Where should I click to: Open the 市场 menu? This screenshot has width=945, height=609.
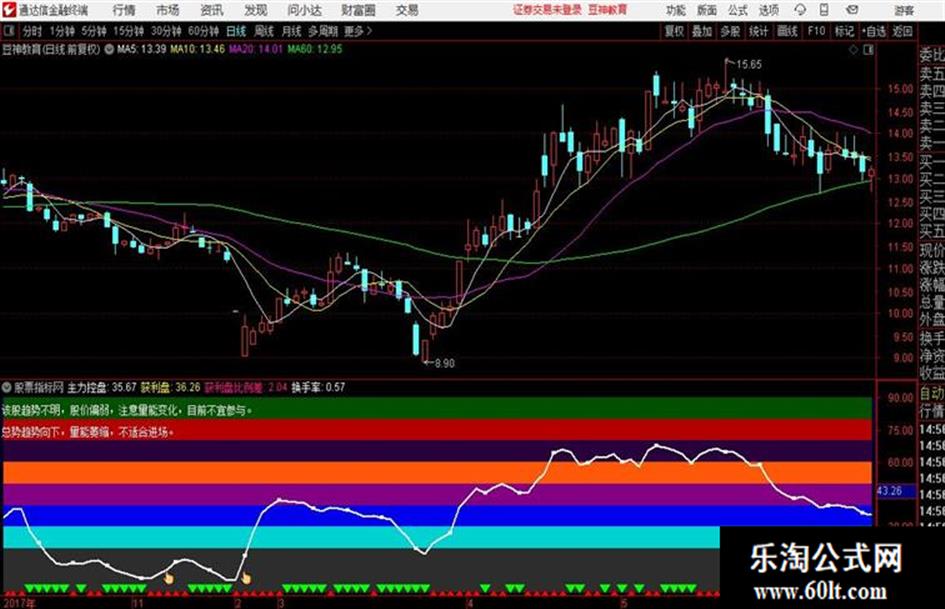(x=168, y=10)
